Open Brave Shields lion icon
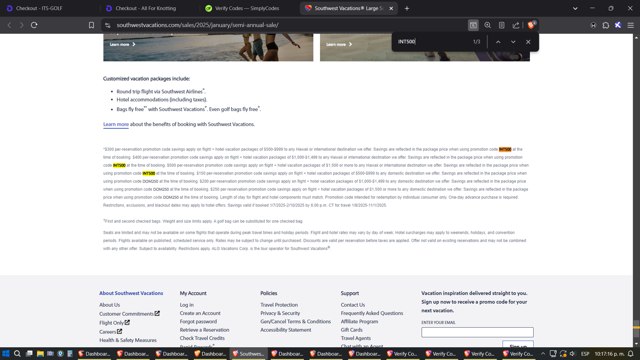The height and width of the screenshot is (360, 640). [531, 25]
